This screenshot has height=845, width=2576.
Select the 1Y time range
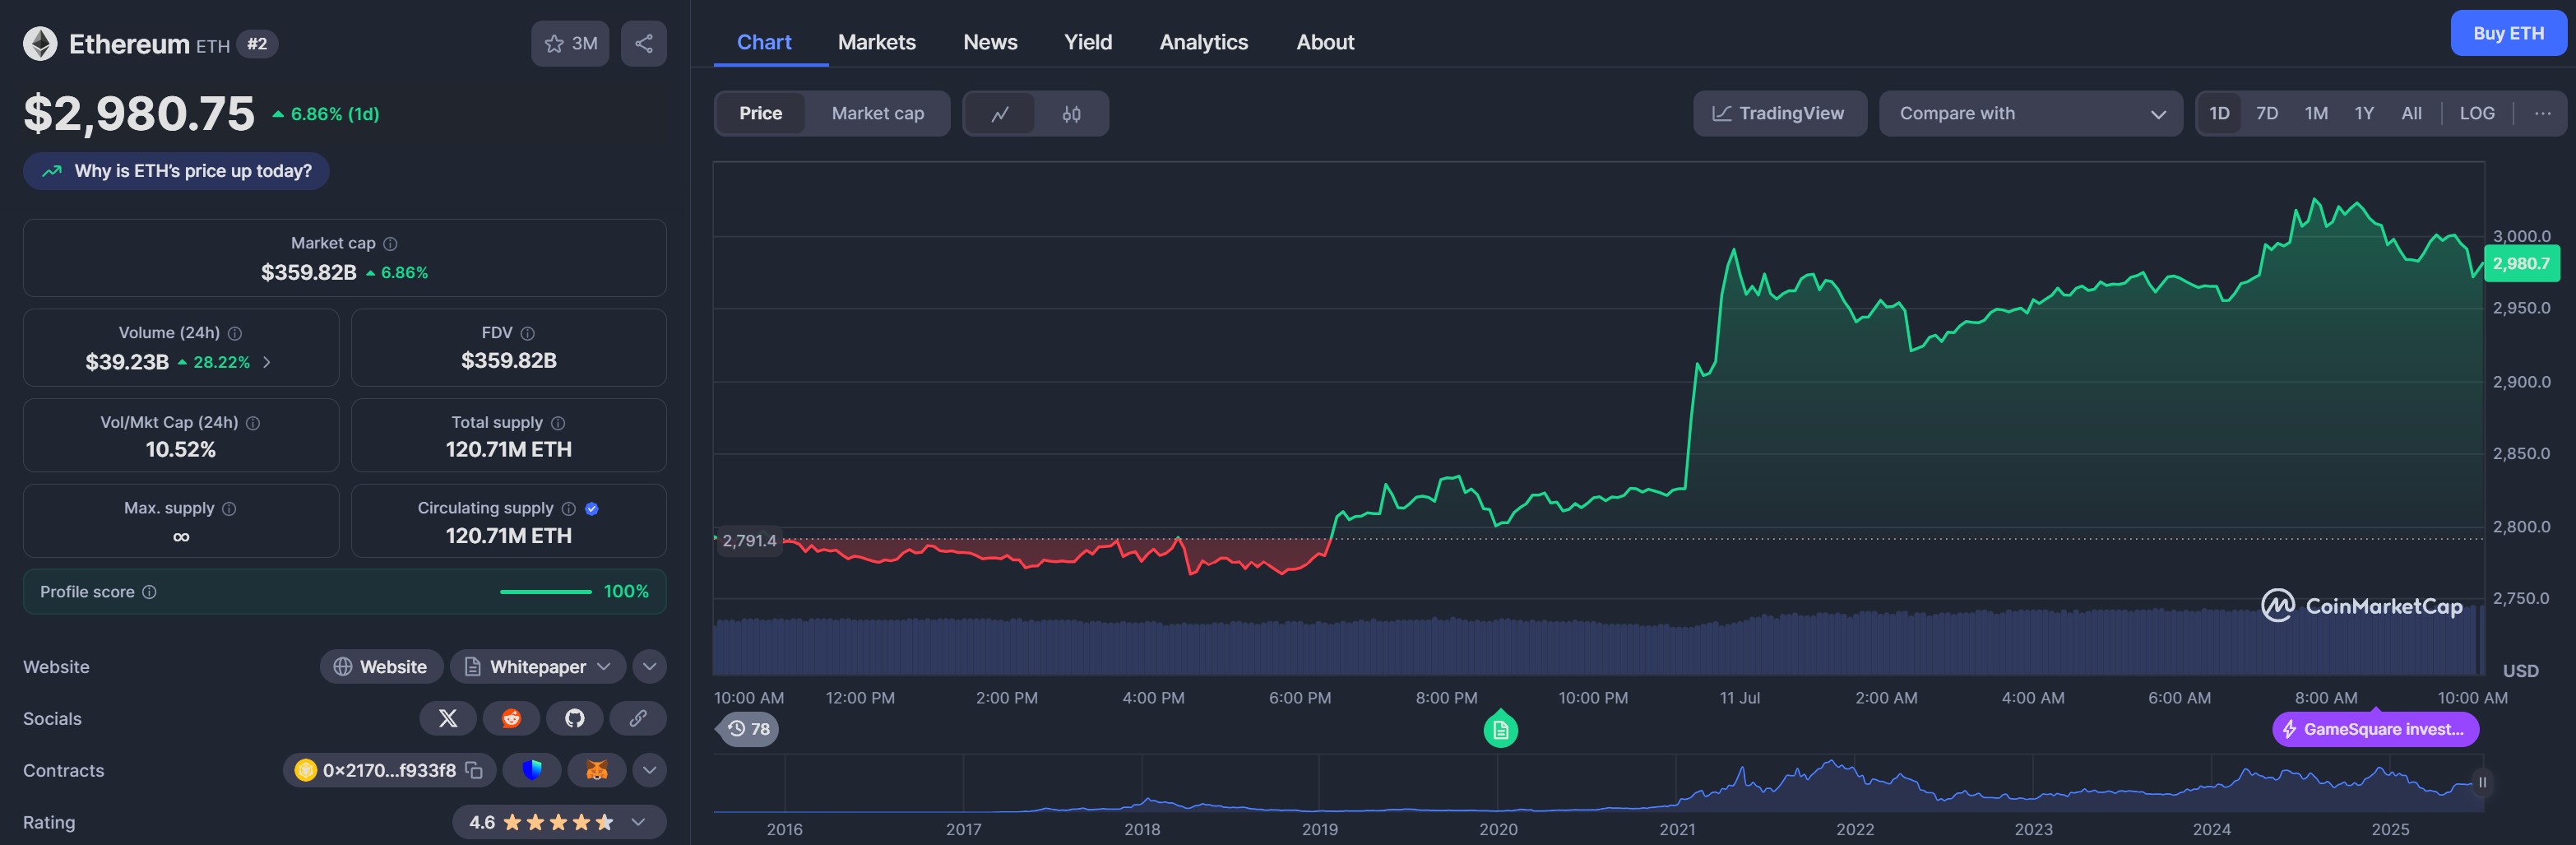[2364, 113]
